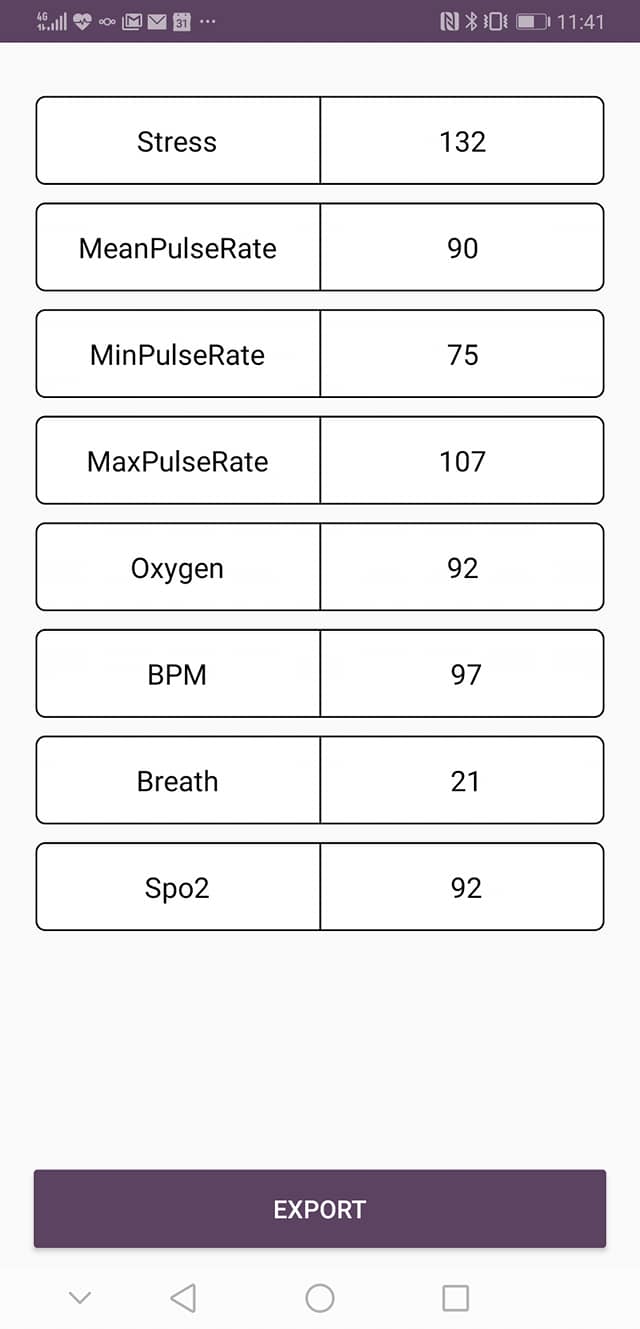This screenshot has width=640, height=1329.
Task: Tap the BPM value 97
Action: point(462,675)
